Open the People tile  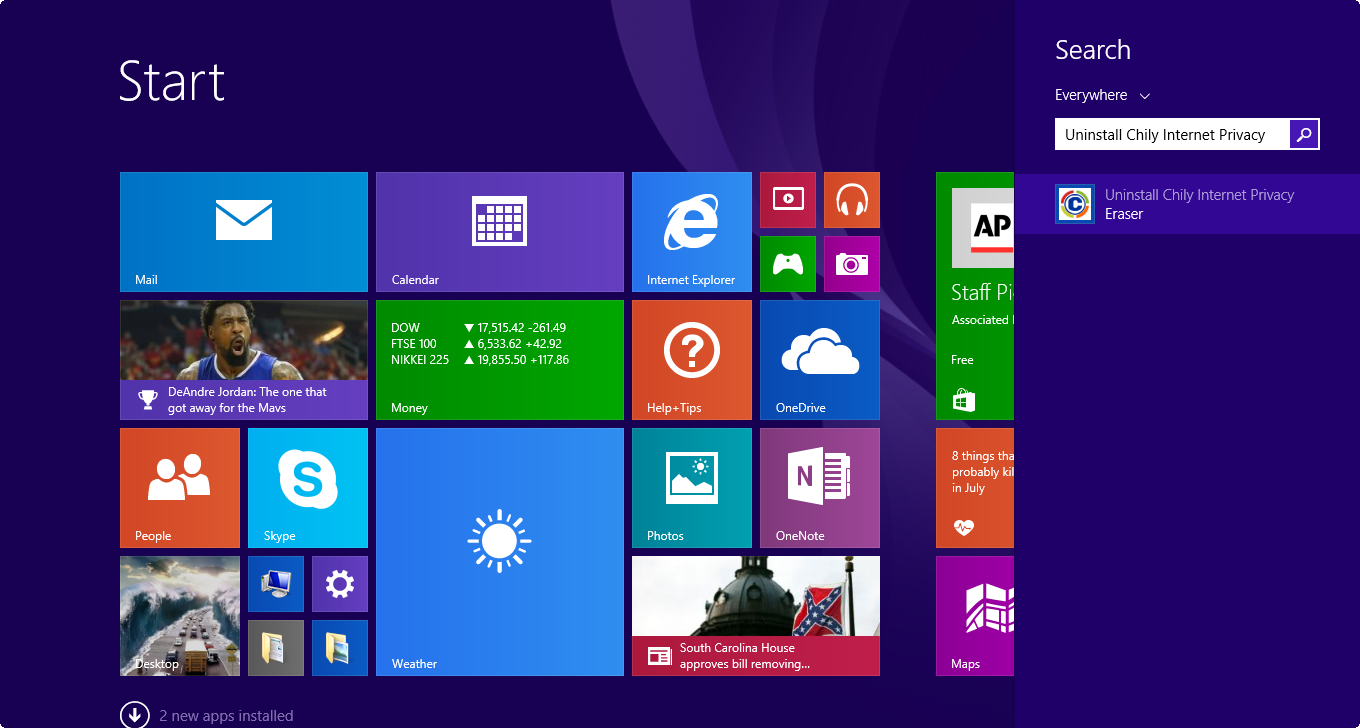pos(180,488)
